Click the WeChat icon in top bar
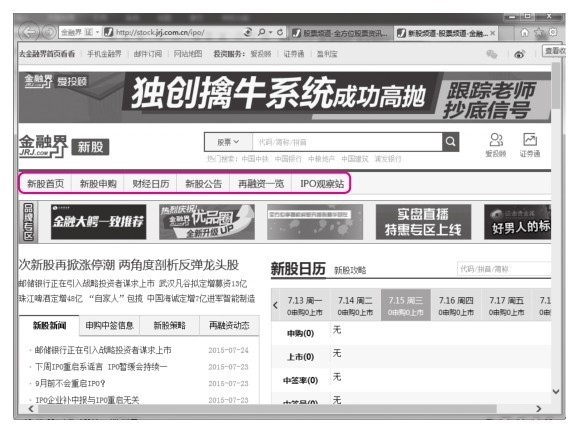Viewport: 577px width, 431px height. pos(492,54)
